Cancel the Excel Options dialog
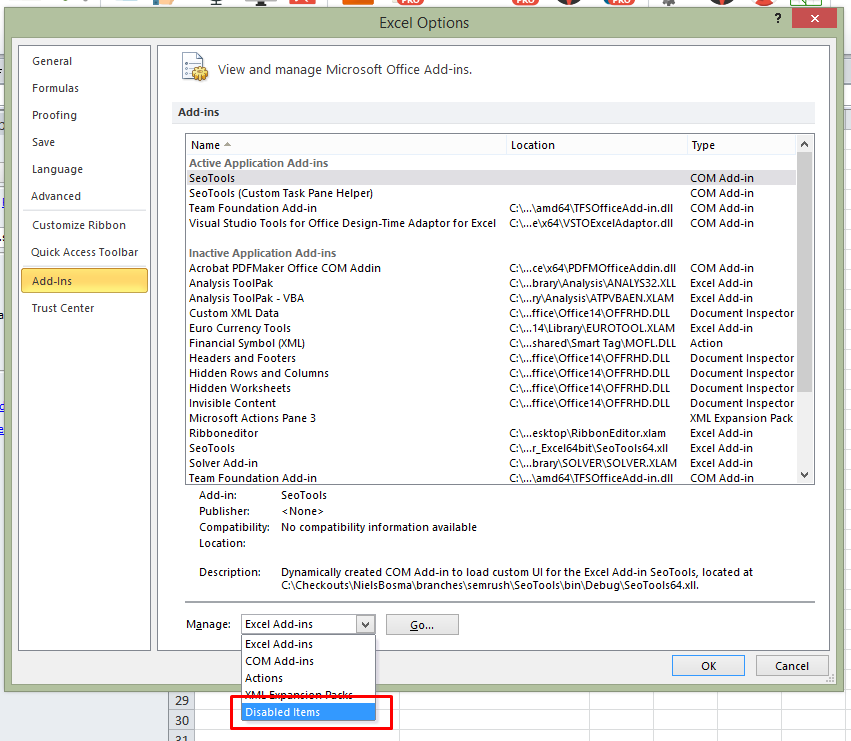The image size is (851, 741). tap(791, 665)
